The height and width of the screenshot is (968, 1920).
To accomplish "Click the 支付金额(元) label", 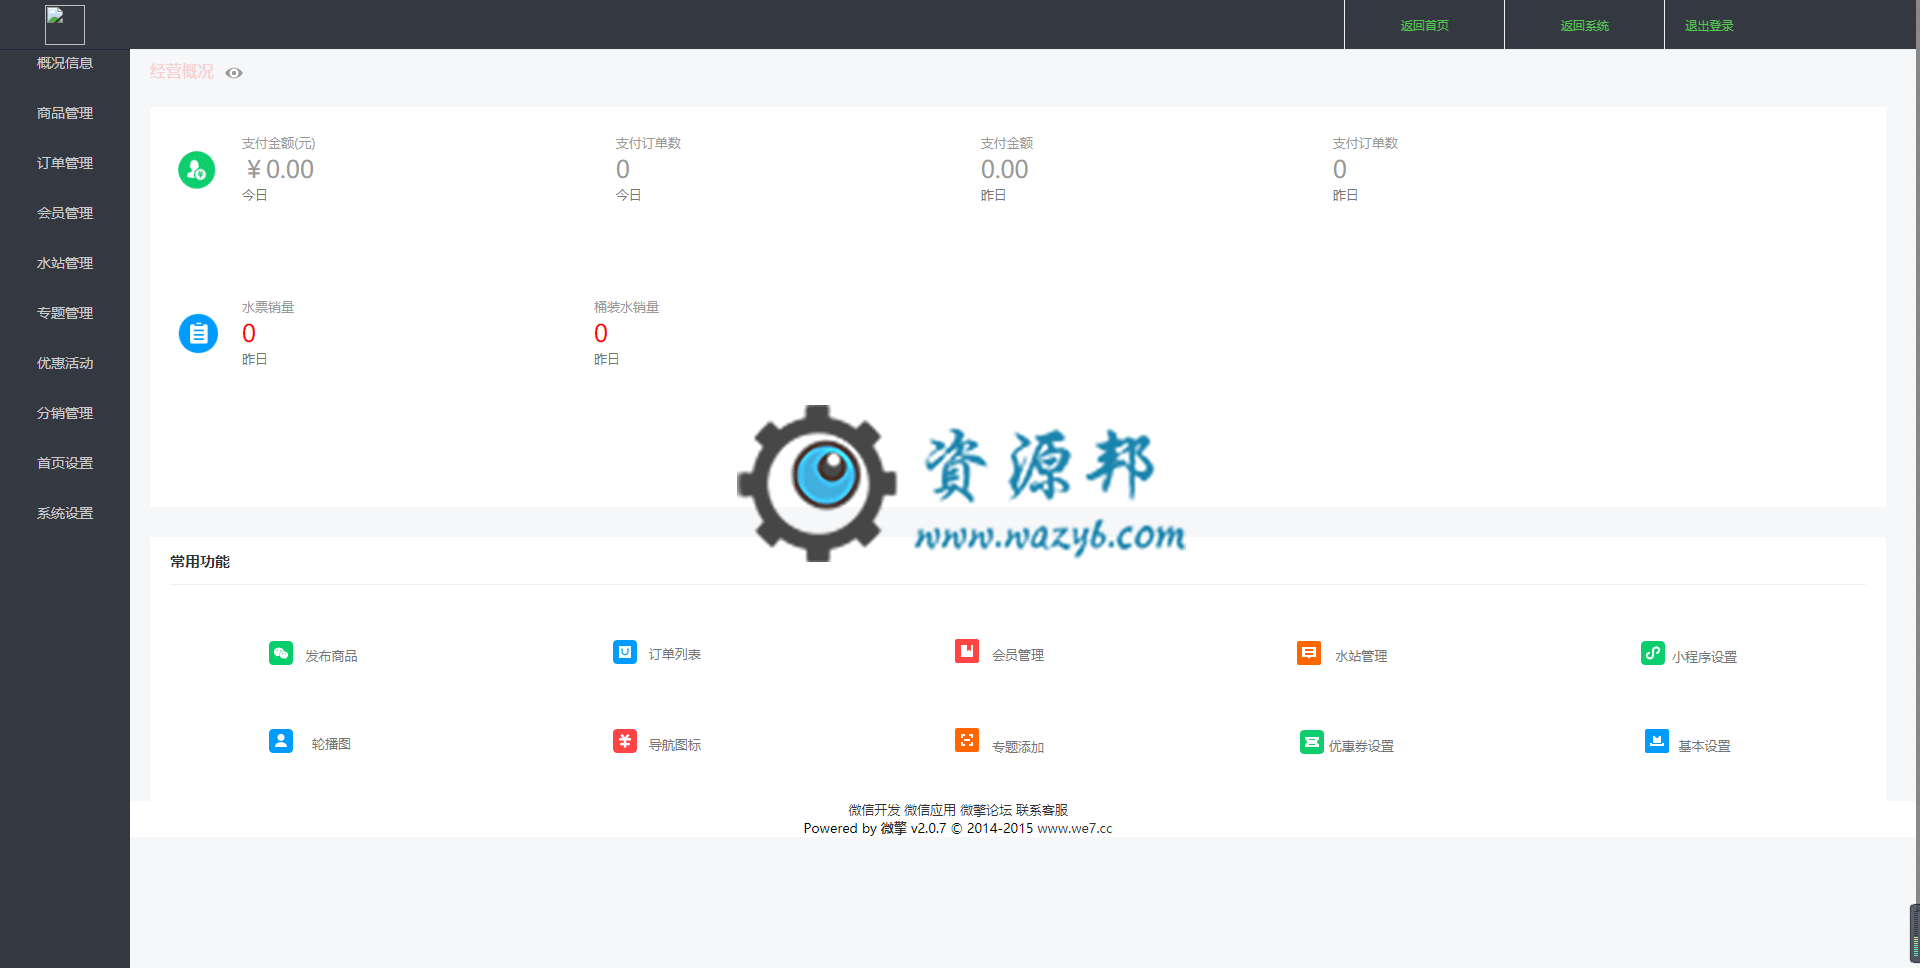I will 279,143.
